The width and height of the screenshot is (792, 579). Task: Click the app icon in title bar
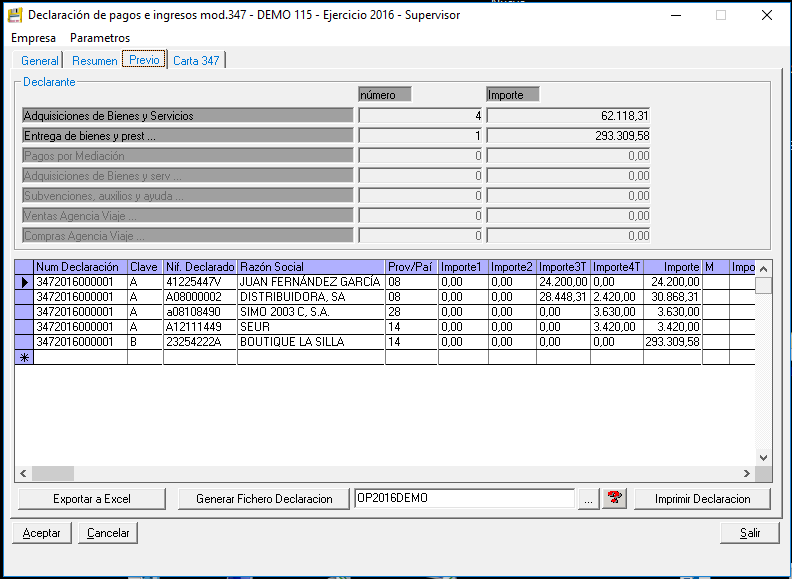[x=15, y=15]
